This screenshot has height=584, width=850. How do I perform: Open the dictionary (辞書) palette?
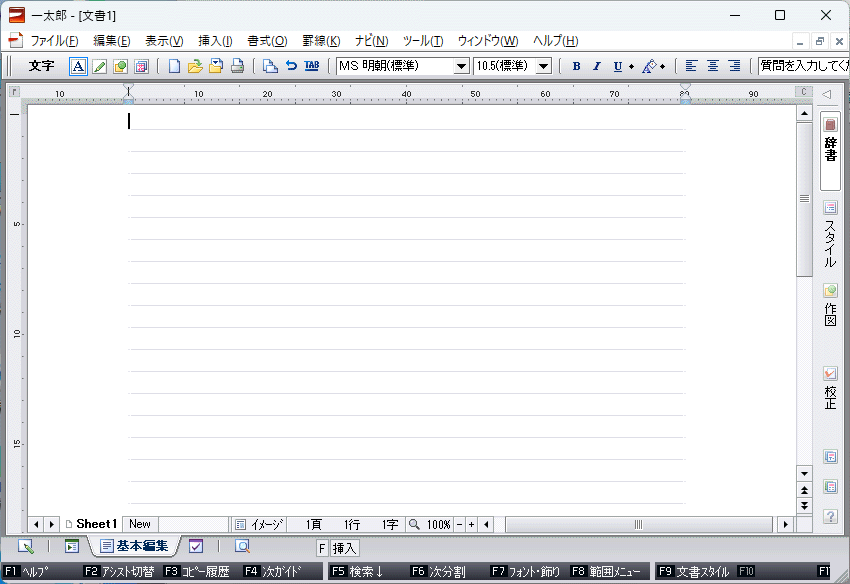point(830,150)
